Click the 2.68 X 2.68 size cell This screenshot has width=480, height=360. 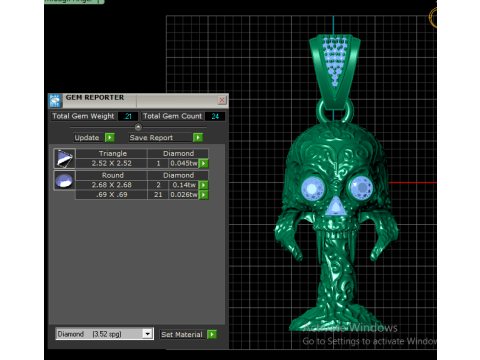(112, 185)
